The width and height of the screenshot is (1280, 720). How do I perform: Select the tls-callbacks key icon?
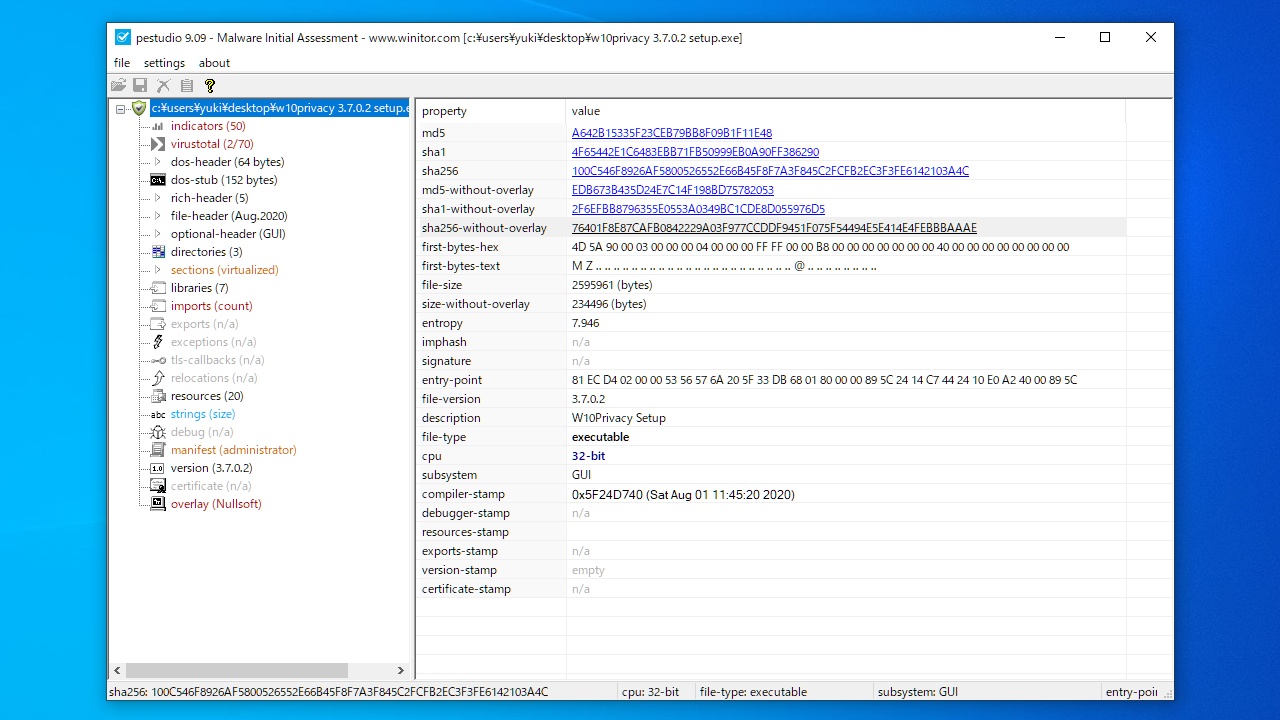pyautogui.click(x=158, y=360)
